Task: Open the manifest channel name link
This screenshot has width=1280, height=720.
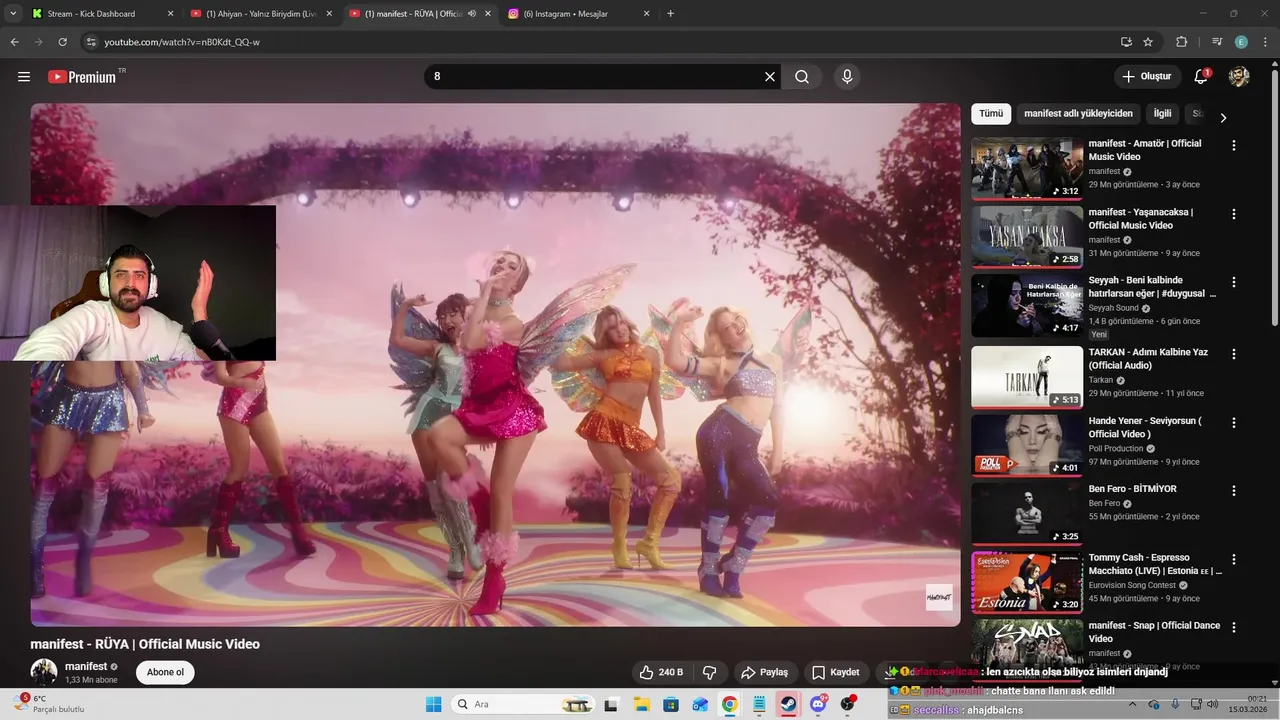Action: coord(86,666)
